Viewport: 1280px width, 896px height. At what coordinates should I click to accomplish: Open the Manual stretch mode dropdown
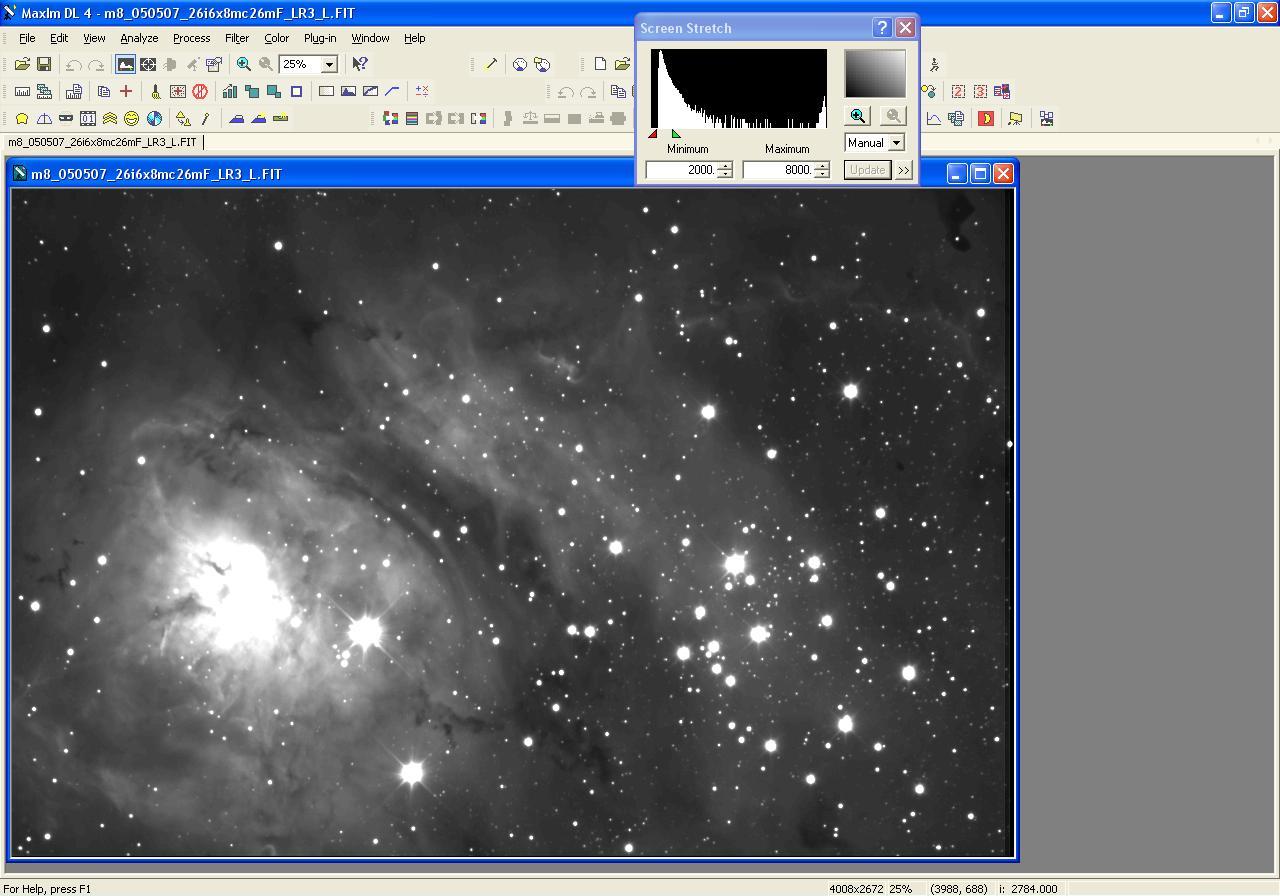coord(896,143)
